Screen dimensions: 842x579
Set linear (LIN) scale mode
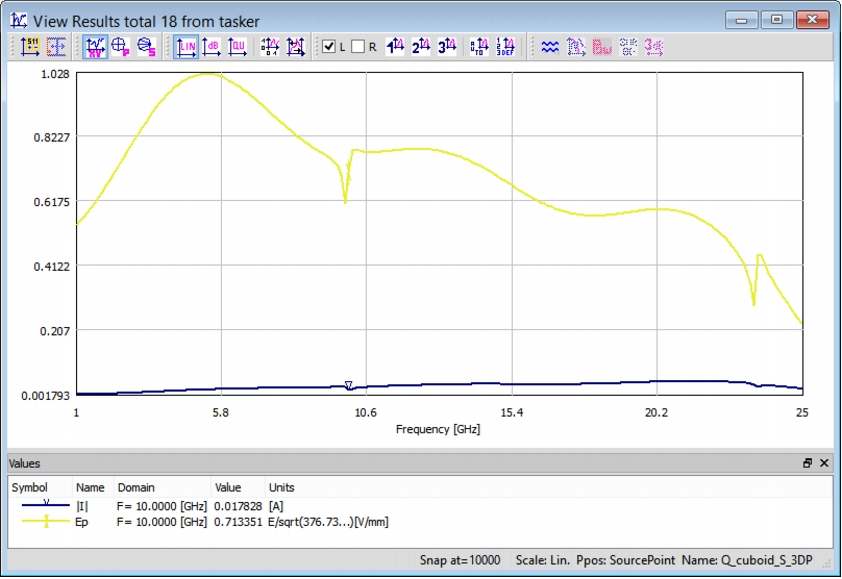pyautogui.click(x=186, y=47)
